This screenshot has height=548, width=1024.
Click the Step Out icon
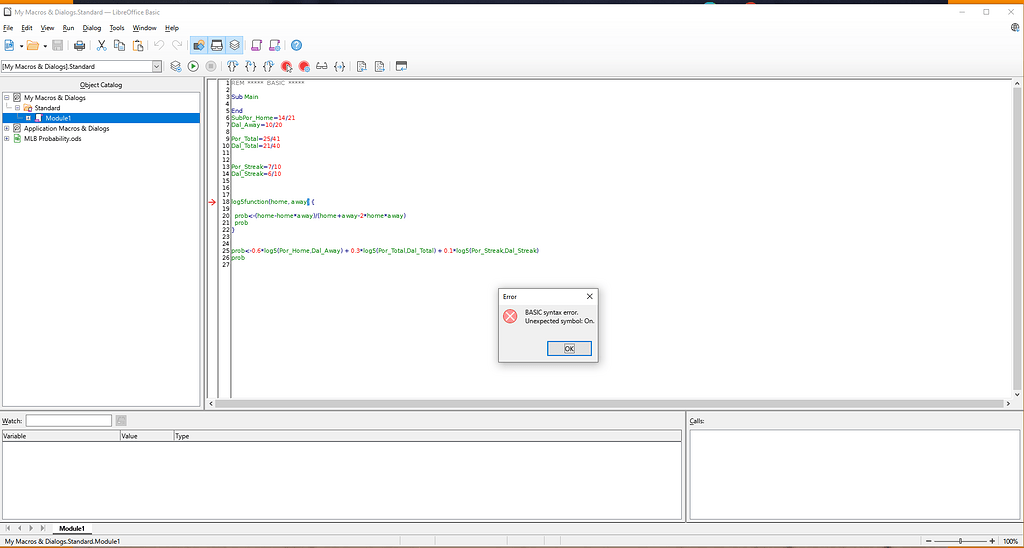click(268, 66)
